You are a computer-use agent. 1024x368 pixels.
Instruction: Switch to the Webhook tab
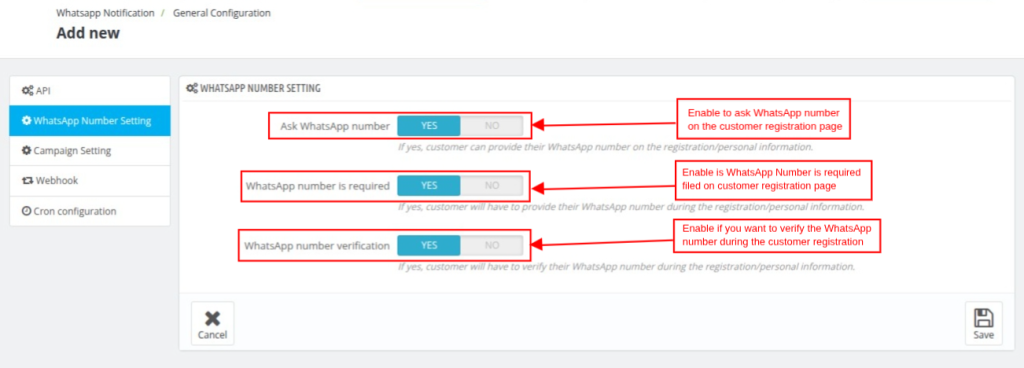[89, 181]
